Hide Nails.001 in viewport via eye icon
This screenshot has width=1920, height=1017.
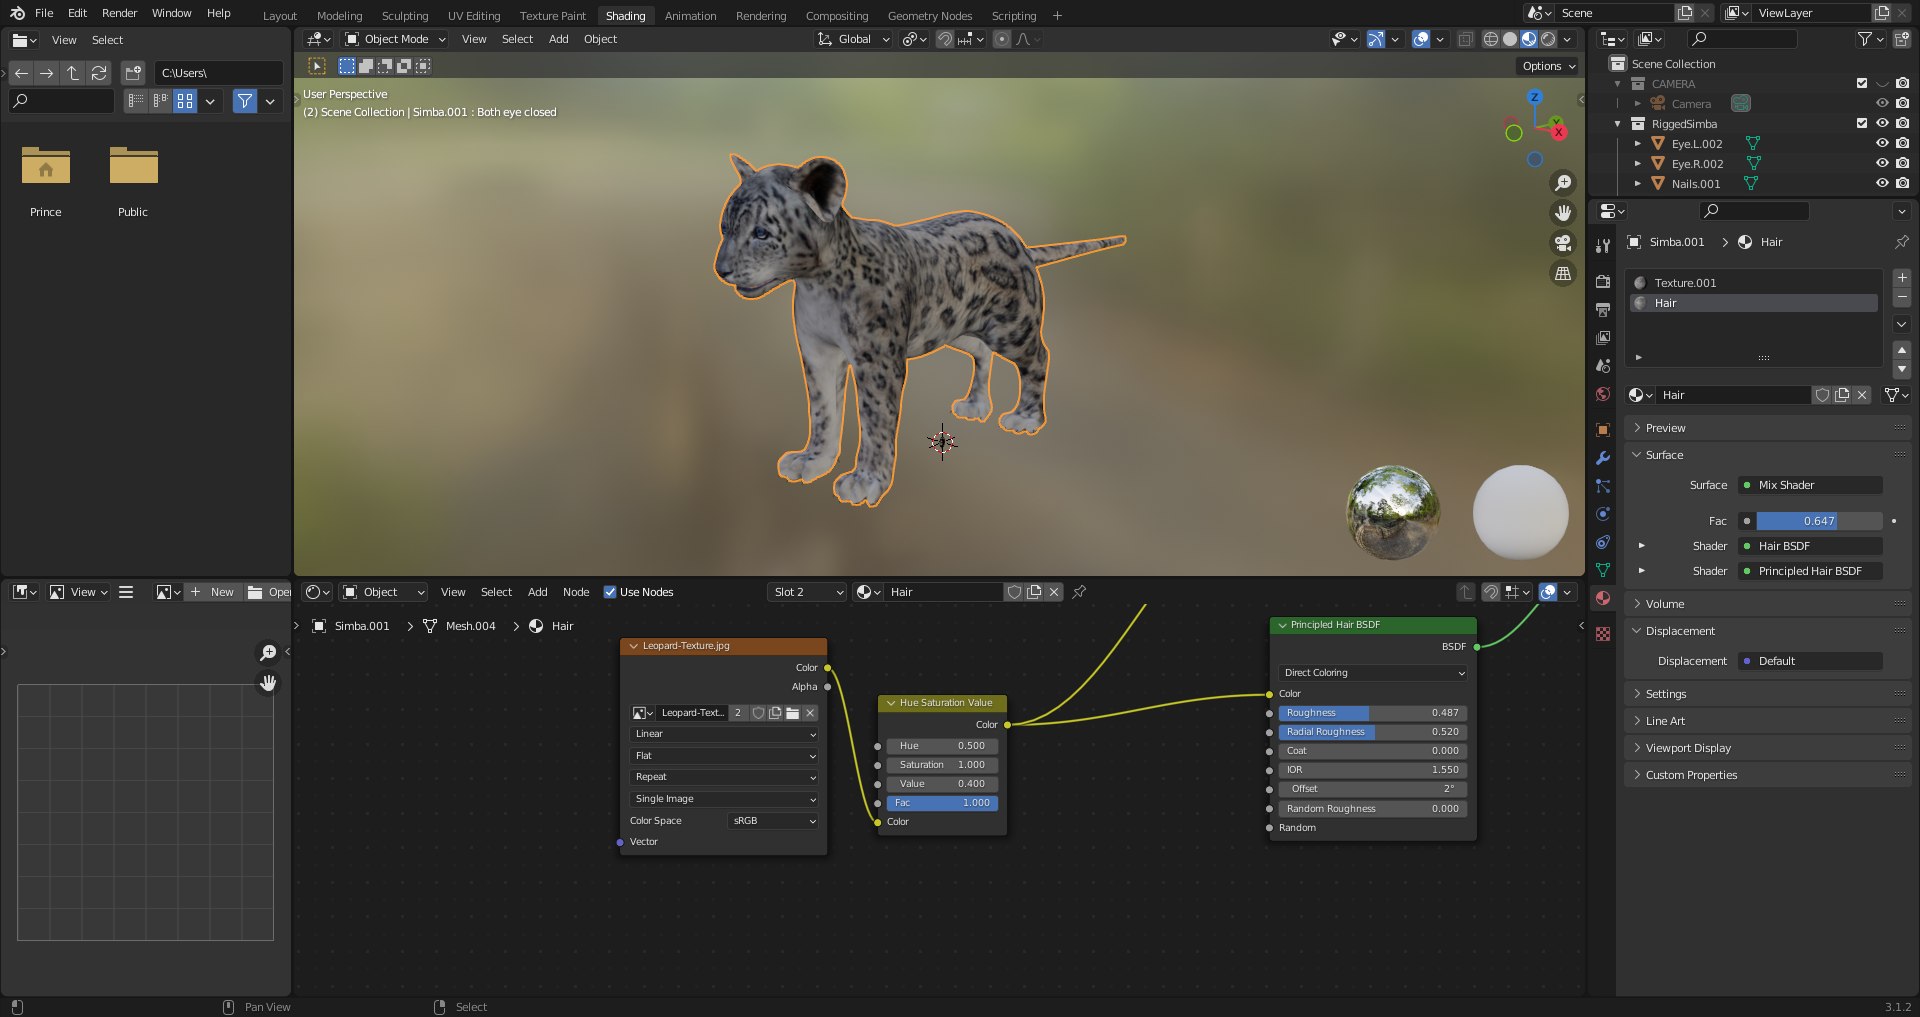[1882, 184]
